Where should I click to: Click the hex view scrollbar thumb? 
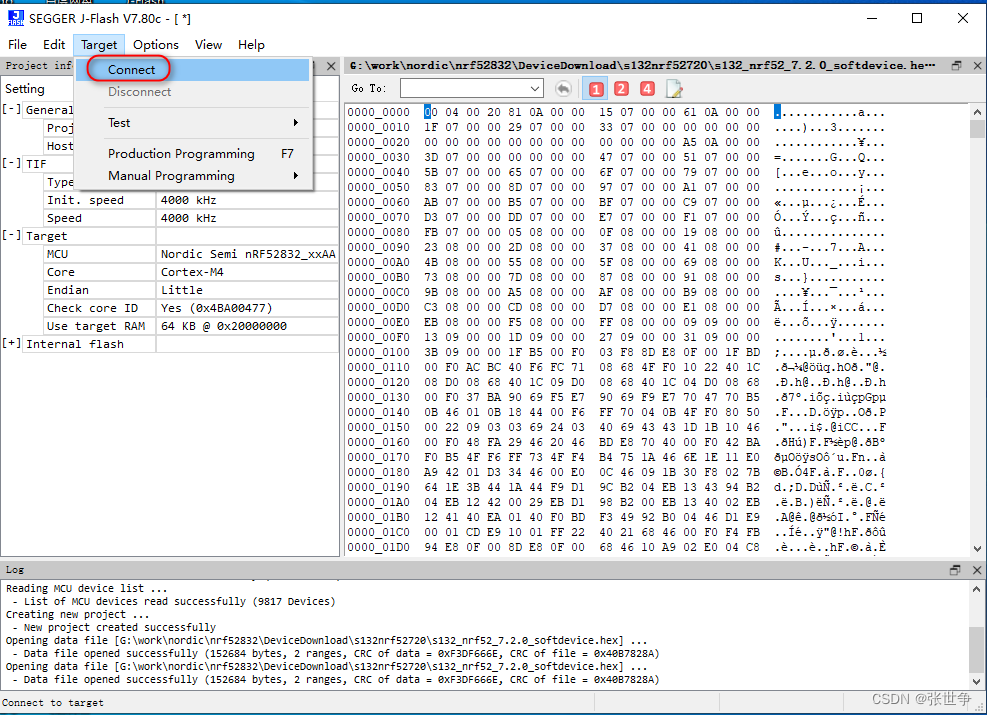click(x=977, y=128)
